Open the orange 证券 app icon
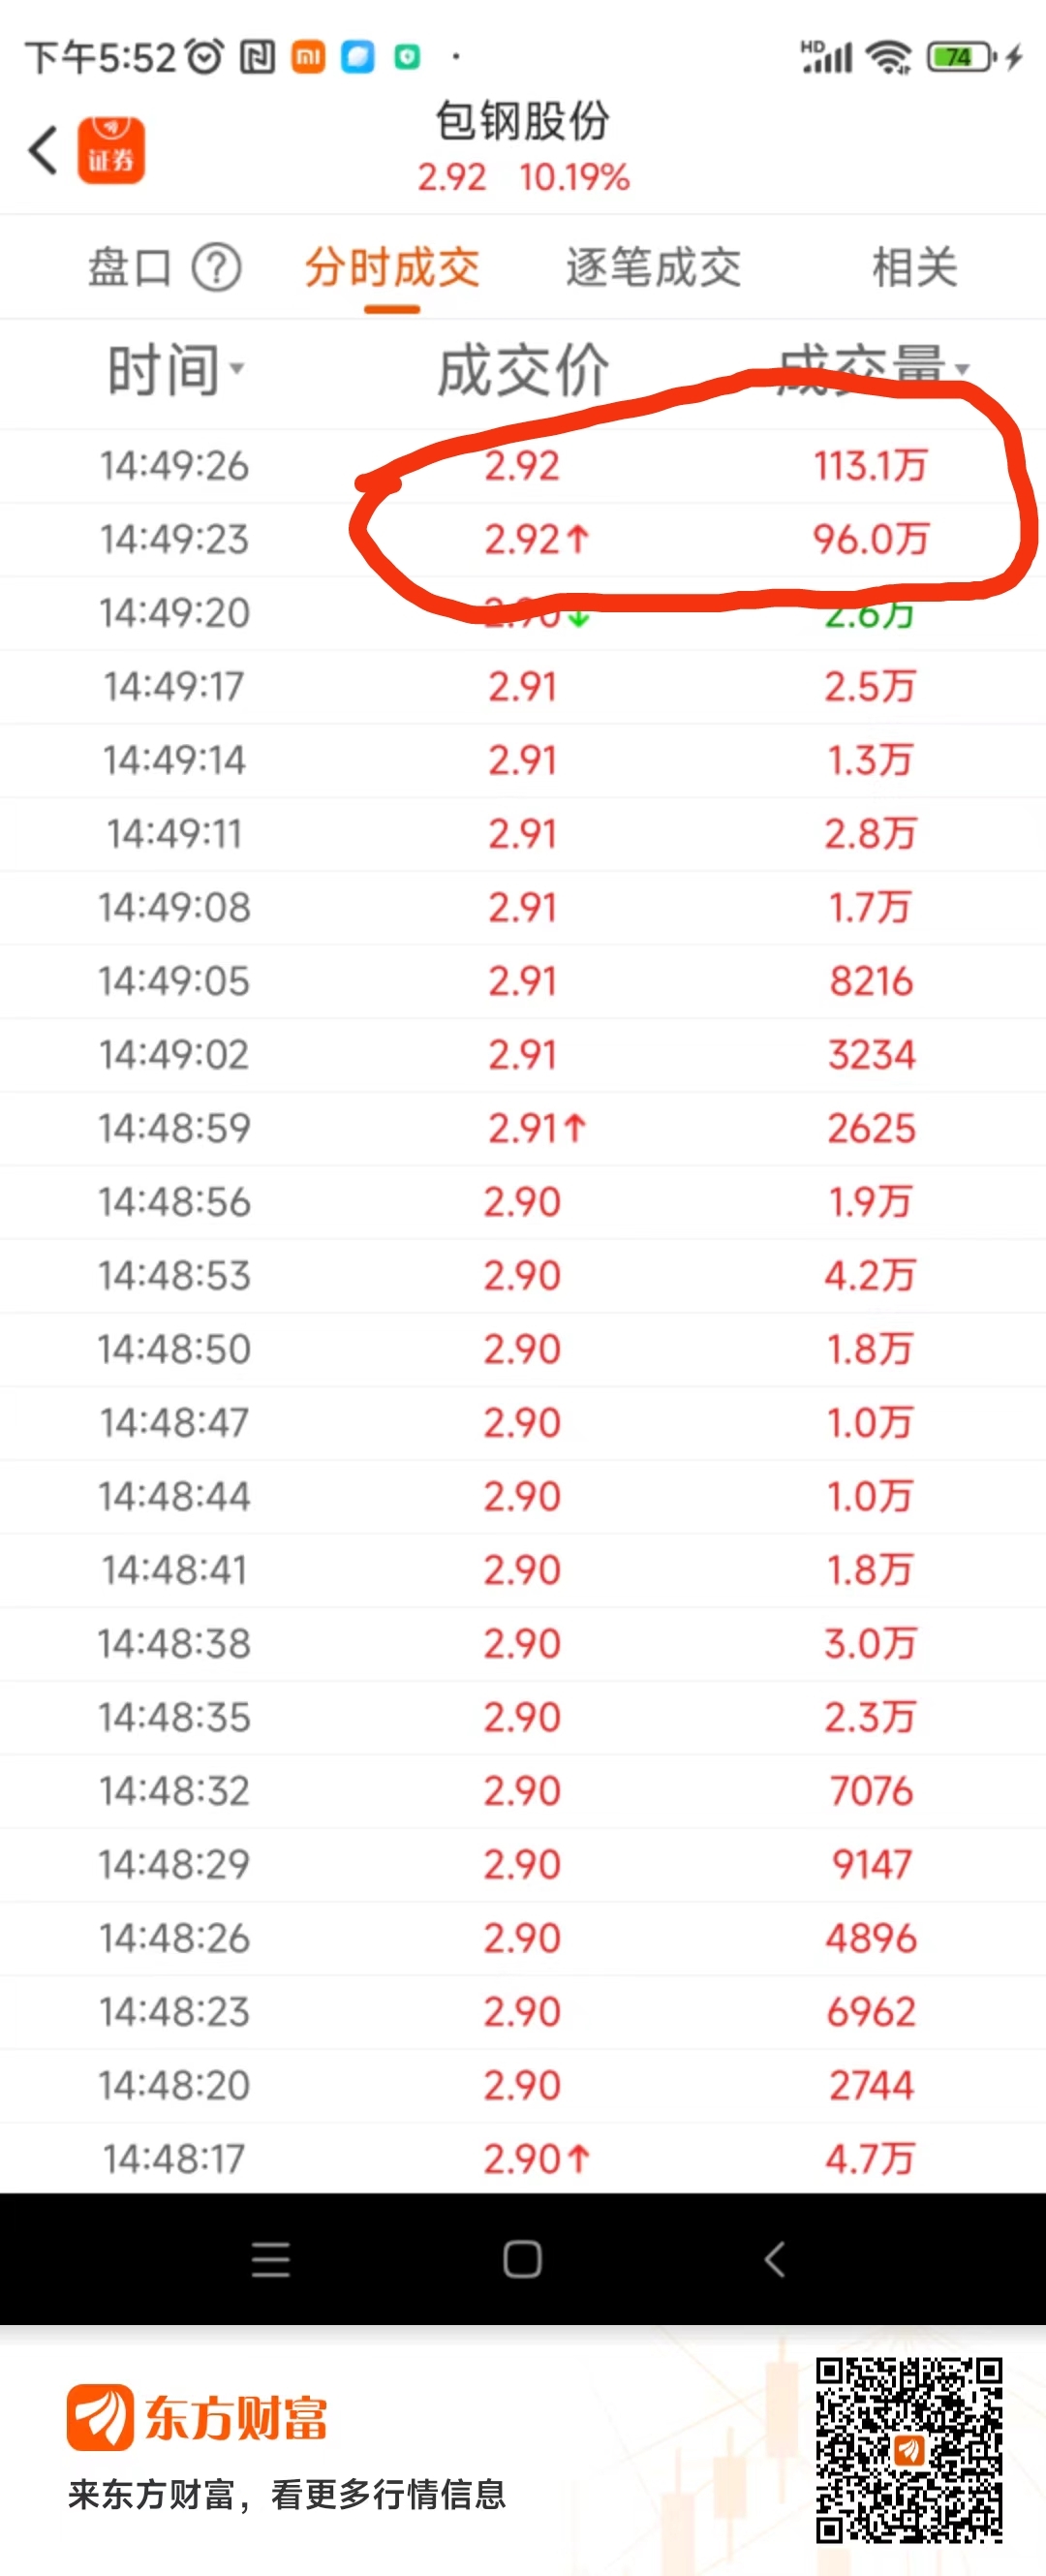 click(x=111, y=150)
